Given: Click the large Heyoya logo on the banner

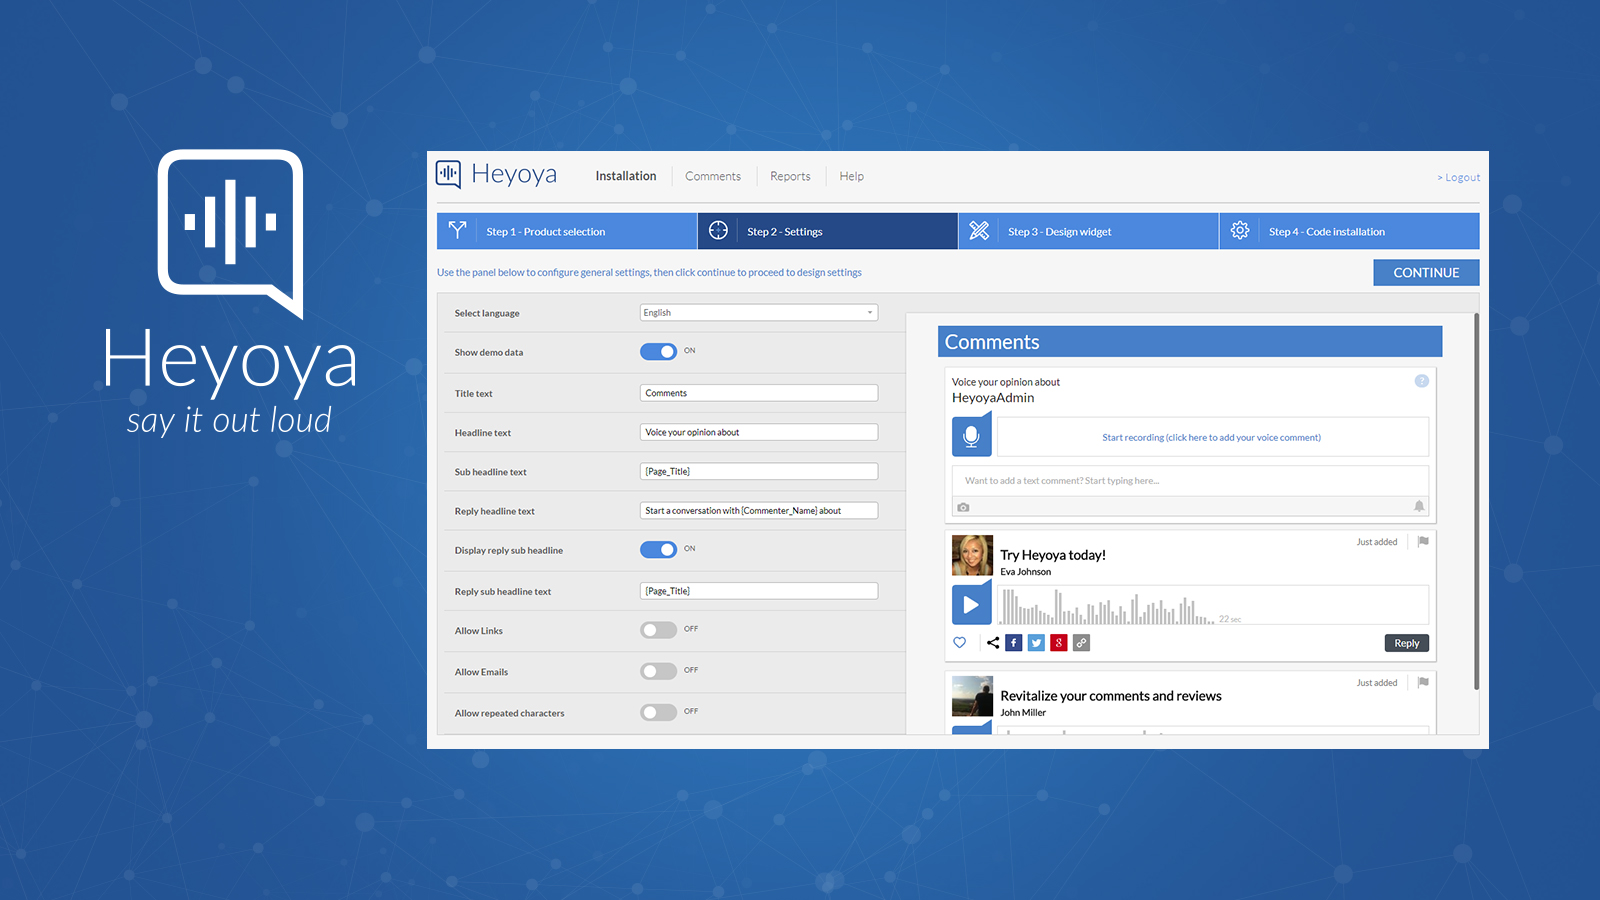Looking at the screenshot, I should point(231,234).
